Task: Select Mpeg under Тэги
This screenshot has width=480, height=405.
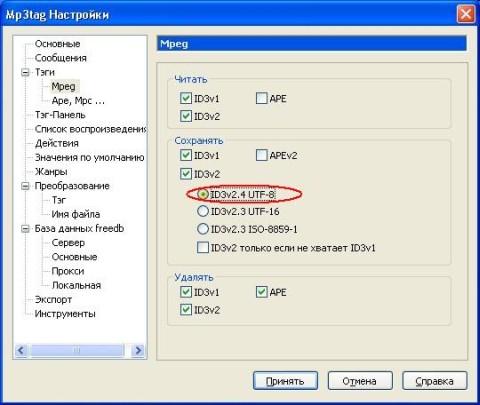Action: coord(63,87)
